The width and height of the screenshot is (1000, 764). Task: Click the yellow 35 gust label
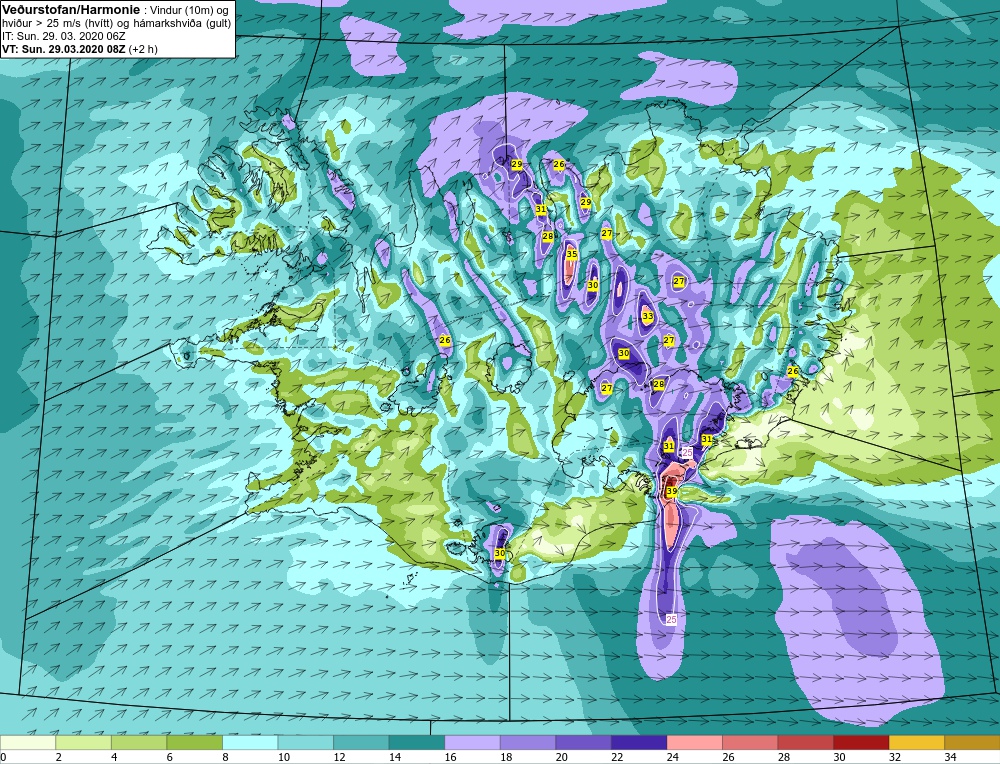(571, 254)
